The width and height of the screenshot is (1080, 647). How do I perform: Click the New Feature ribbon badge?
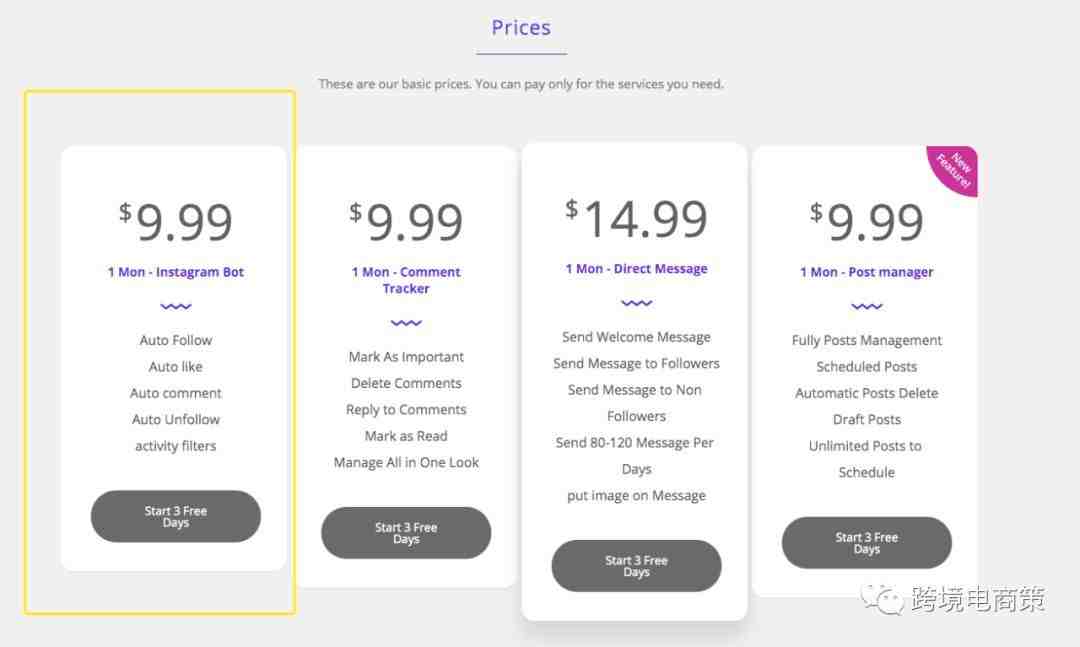point(956,168)
